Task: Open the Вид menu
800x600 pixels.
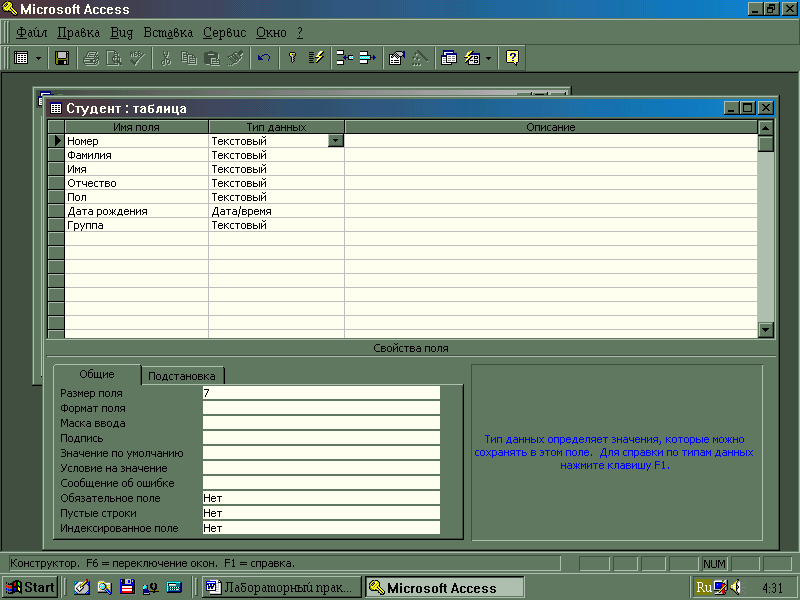Action: coord(121,33)
